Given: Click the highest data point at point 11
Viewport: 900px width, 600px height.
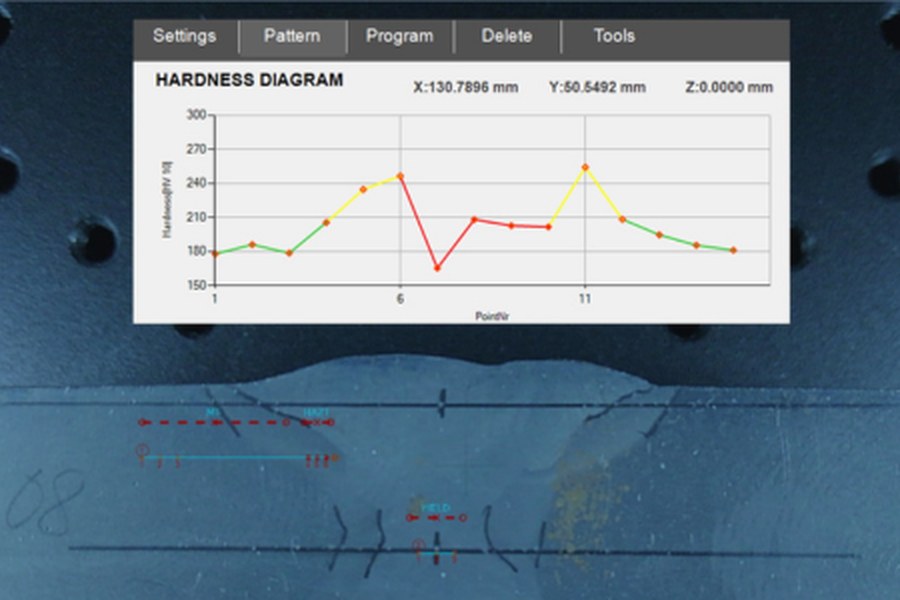Looking at the screenshot, I should pos(585,168).
